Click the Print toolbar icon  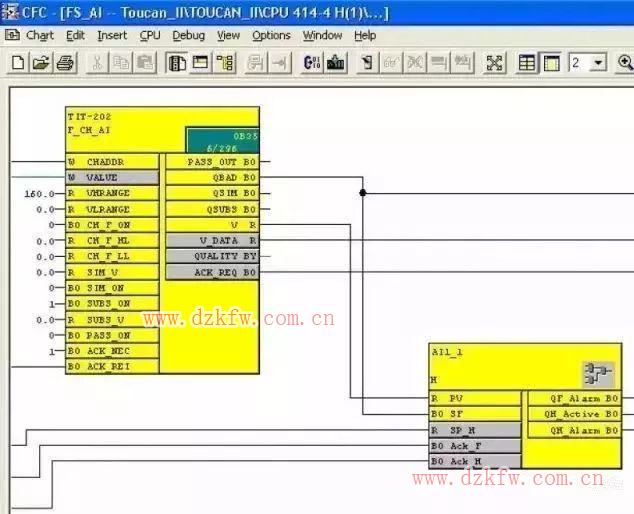[65, 63]
